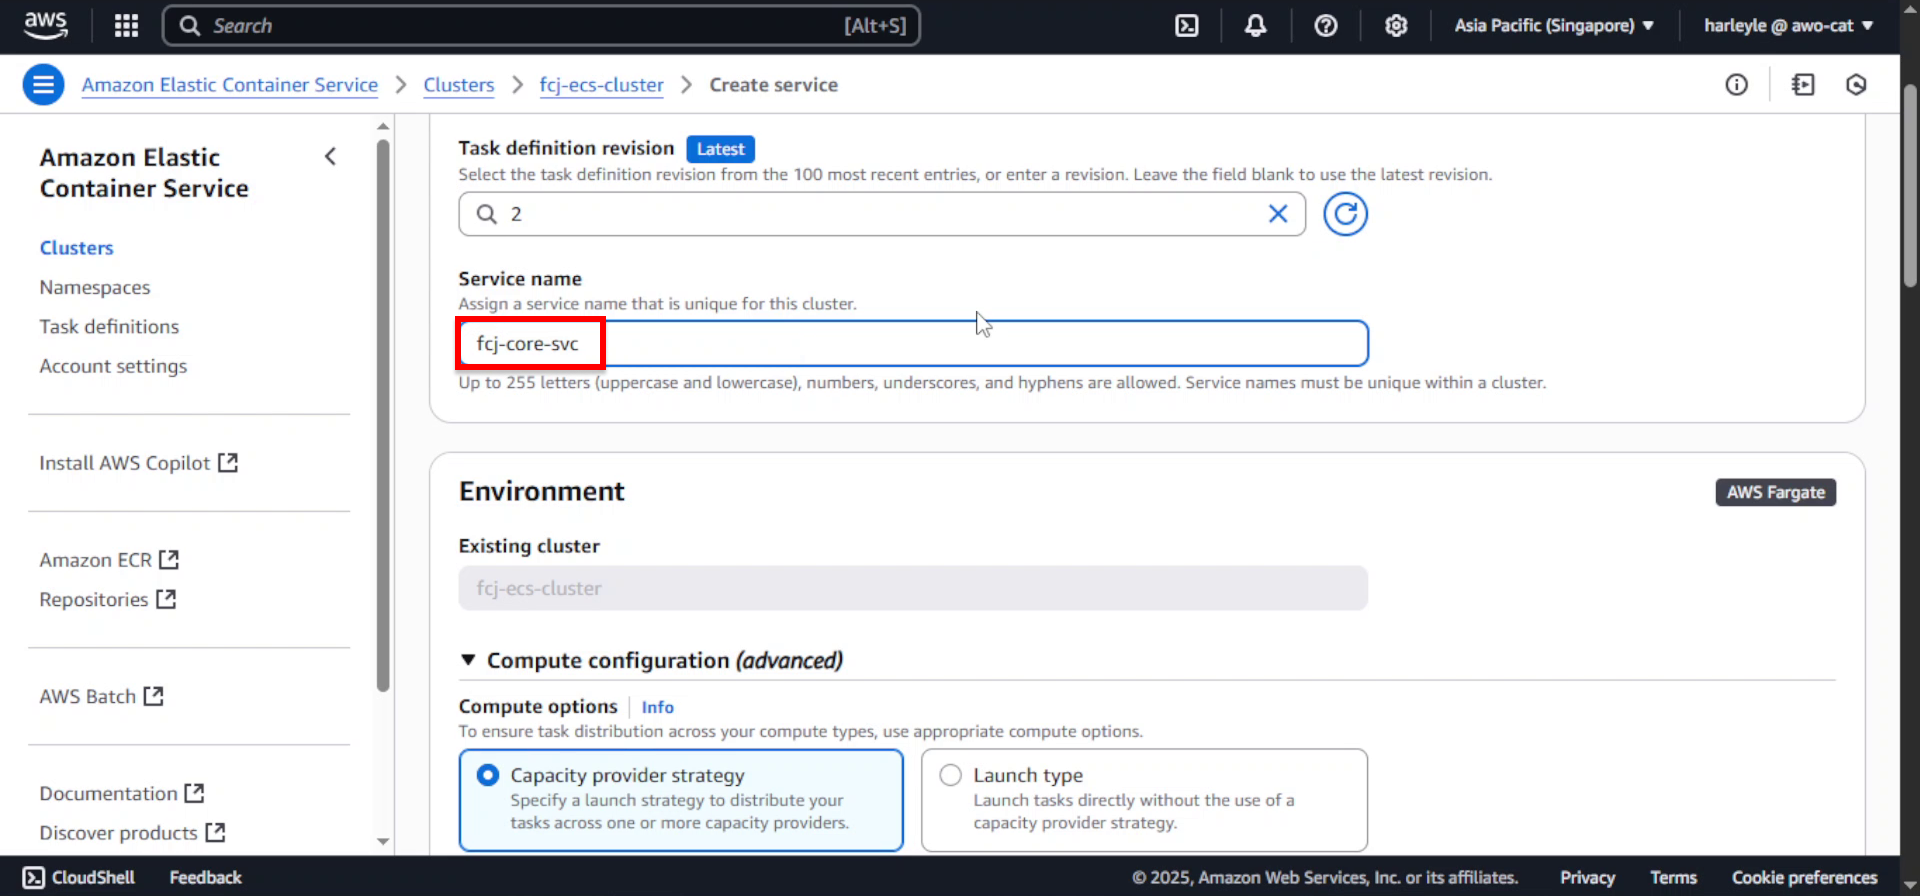Image resolution: width=1920 pixels, height=896 pixels.
Task: Open Account settings in the sidebar
Action: (x=113, y=366)
